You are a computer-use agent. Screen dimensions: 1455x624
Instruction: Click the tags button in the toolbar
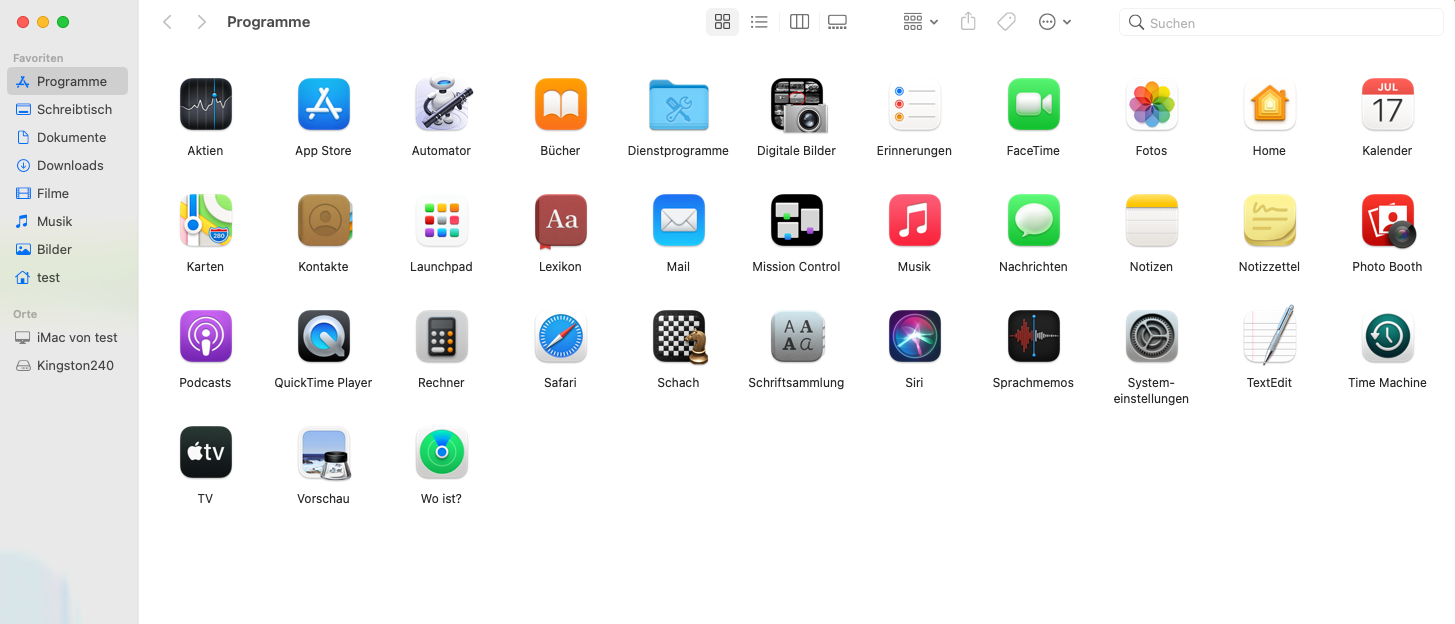1007,22
